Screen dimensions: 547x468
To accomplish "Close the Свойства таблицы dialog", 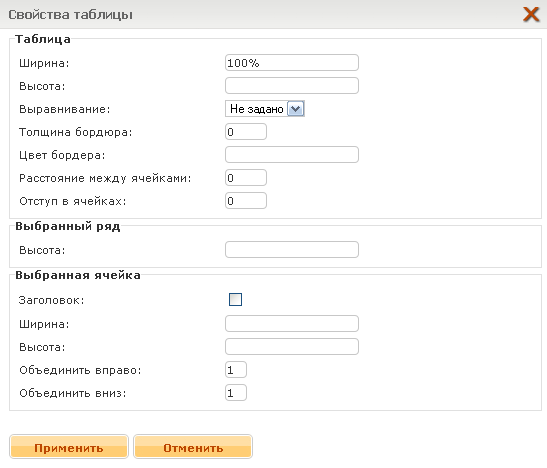I will point(531,15).
